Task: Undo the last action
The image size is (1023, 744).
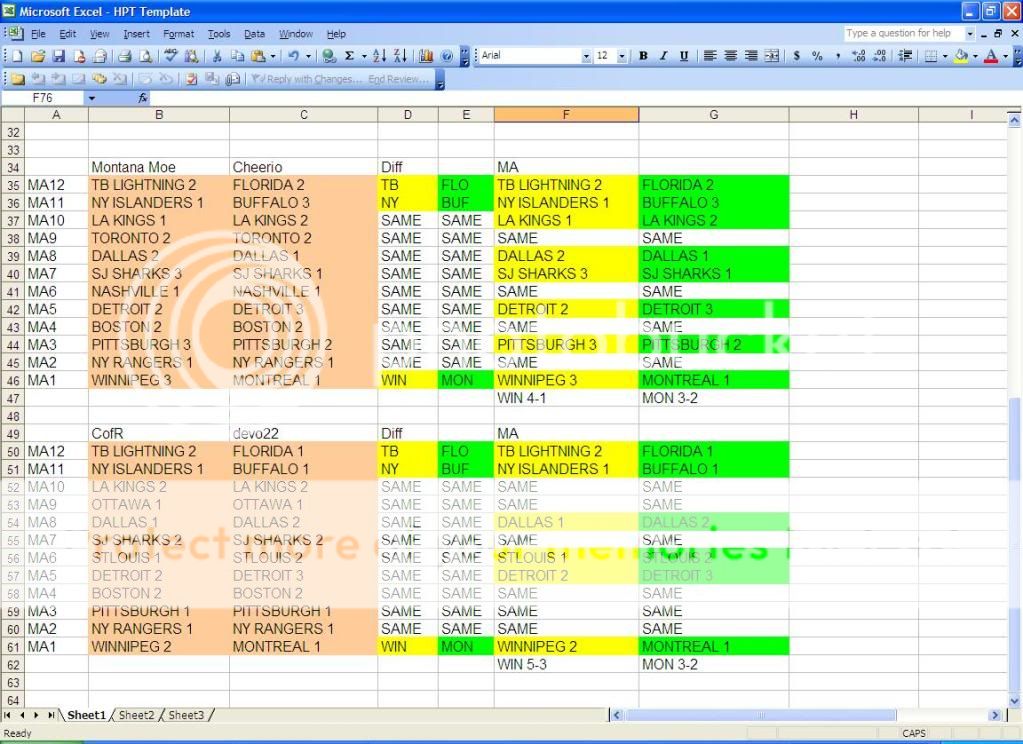Action: click(294, 56)
